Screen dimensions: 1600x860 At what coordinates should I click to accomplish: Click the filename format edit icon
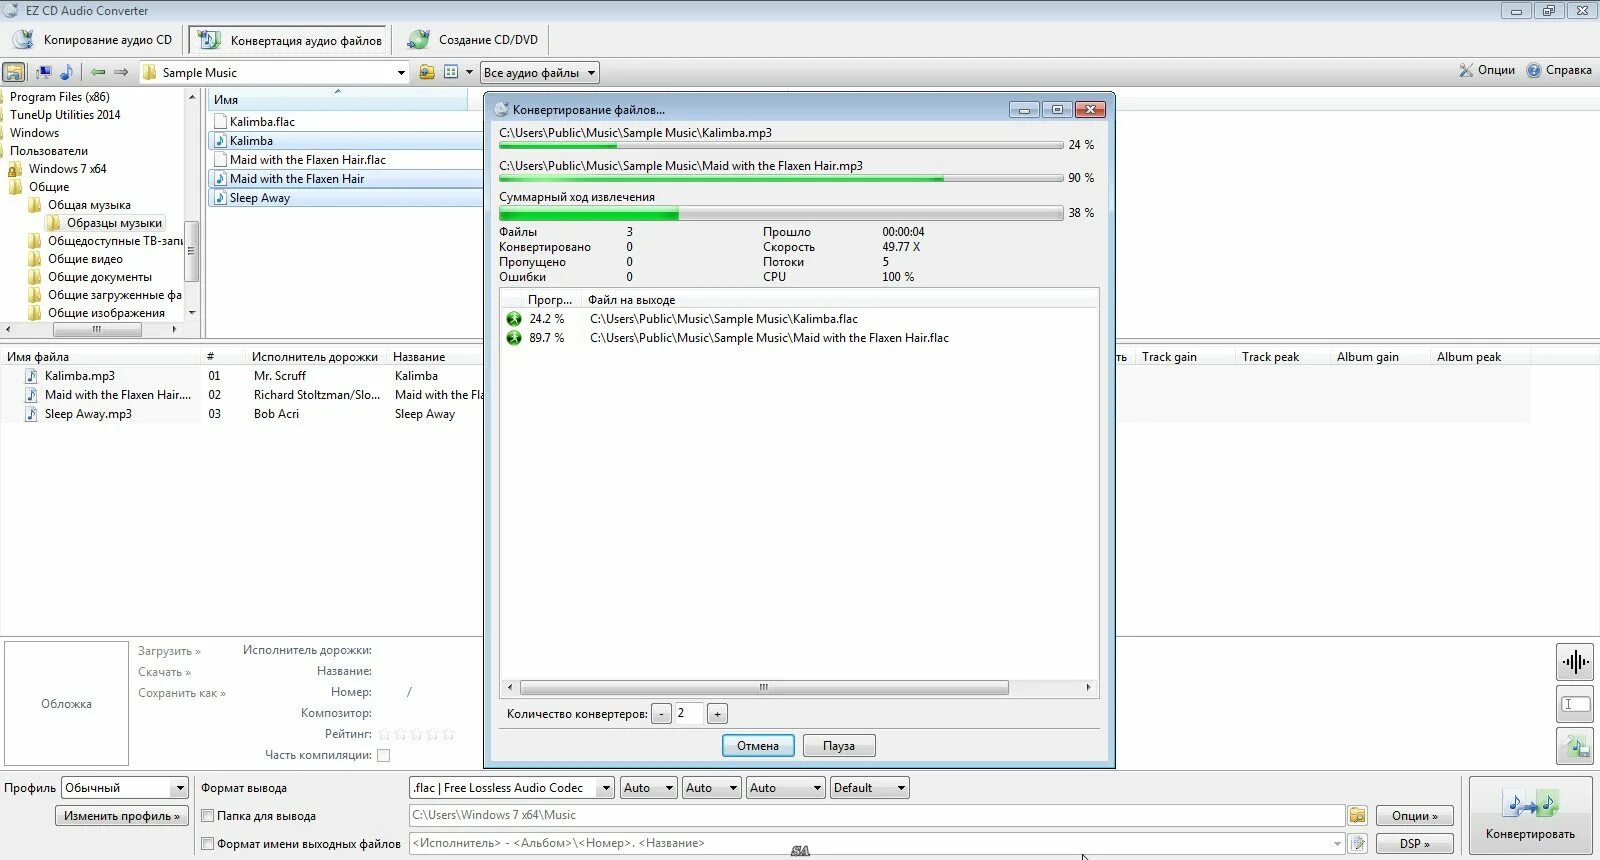pyautogui.click(x=1357, y=844)
